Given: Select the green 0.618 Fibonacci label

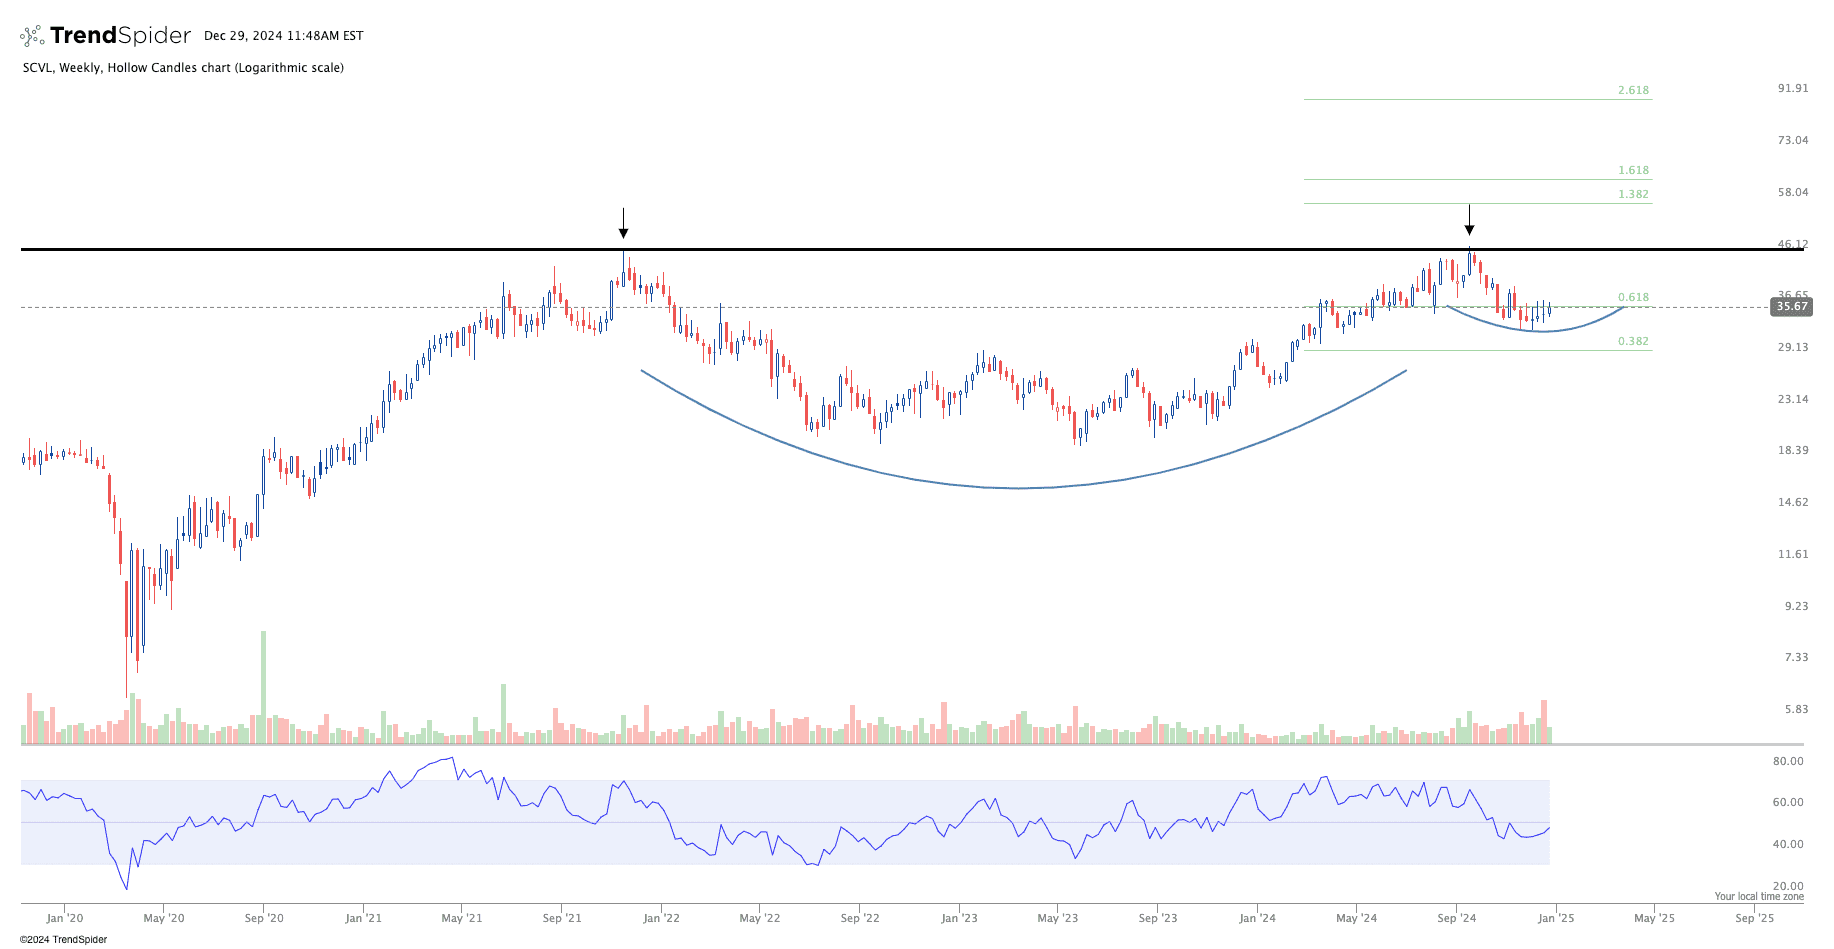Looking at the screenshot, I should coord(1633,298).
